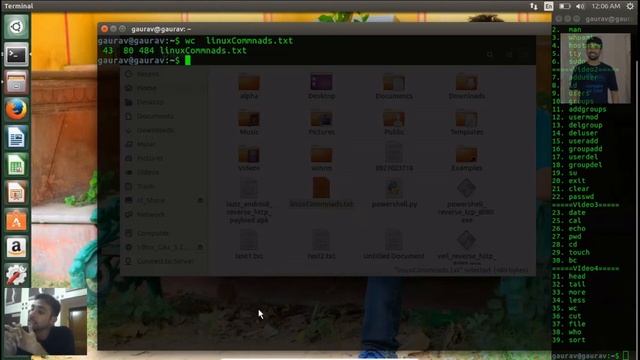Open System Settings wrench icon
The height and width of the screenshot is (360, 640).
coord(16,274)
